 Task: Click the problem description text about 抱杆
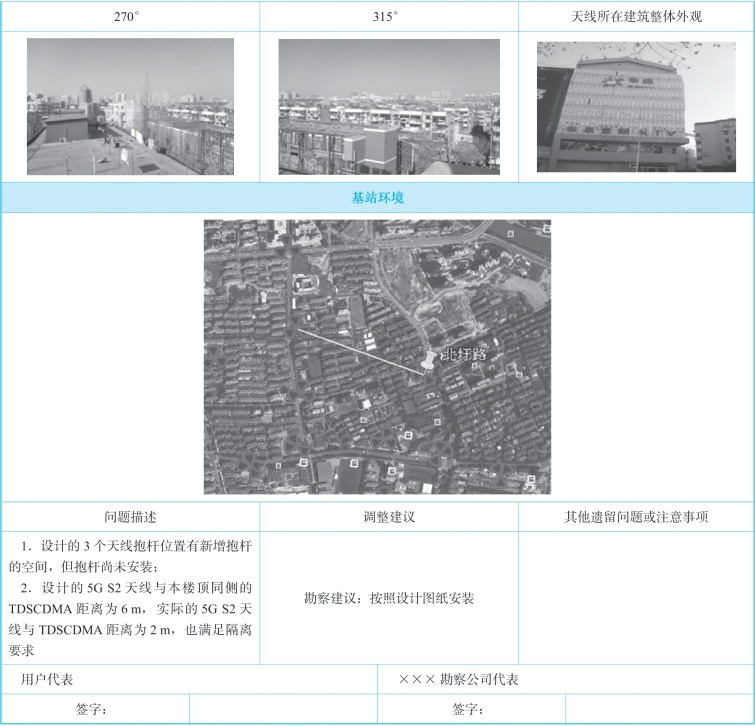pyautogui.click(x=130, y=598)
